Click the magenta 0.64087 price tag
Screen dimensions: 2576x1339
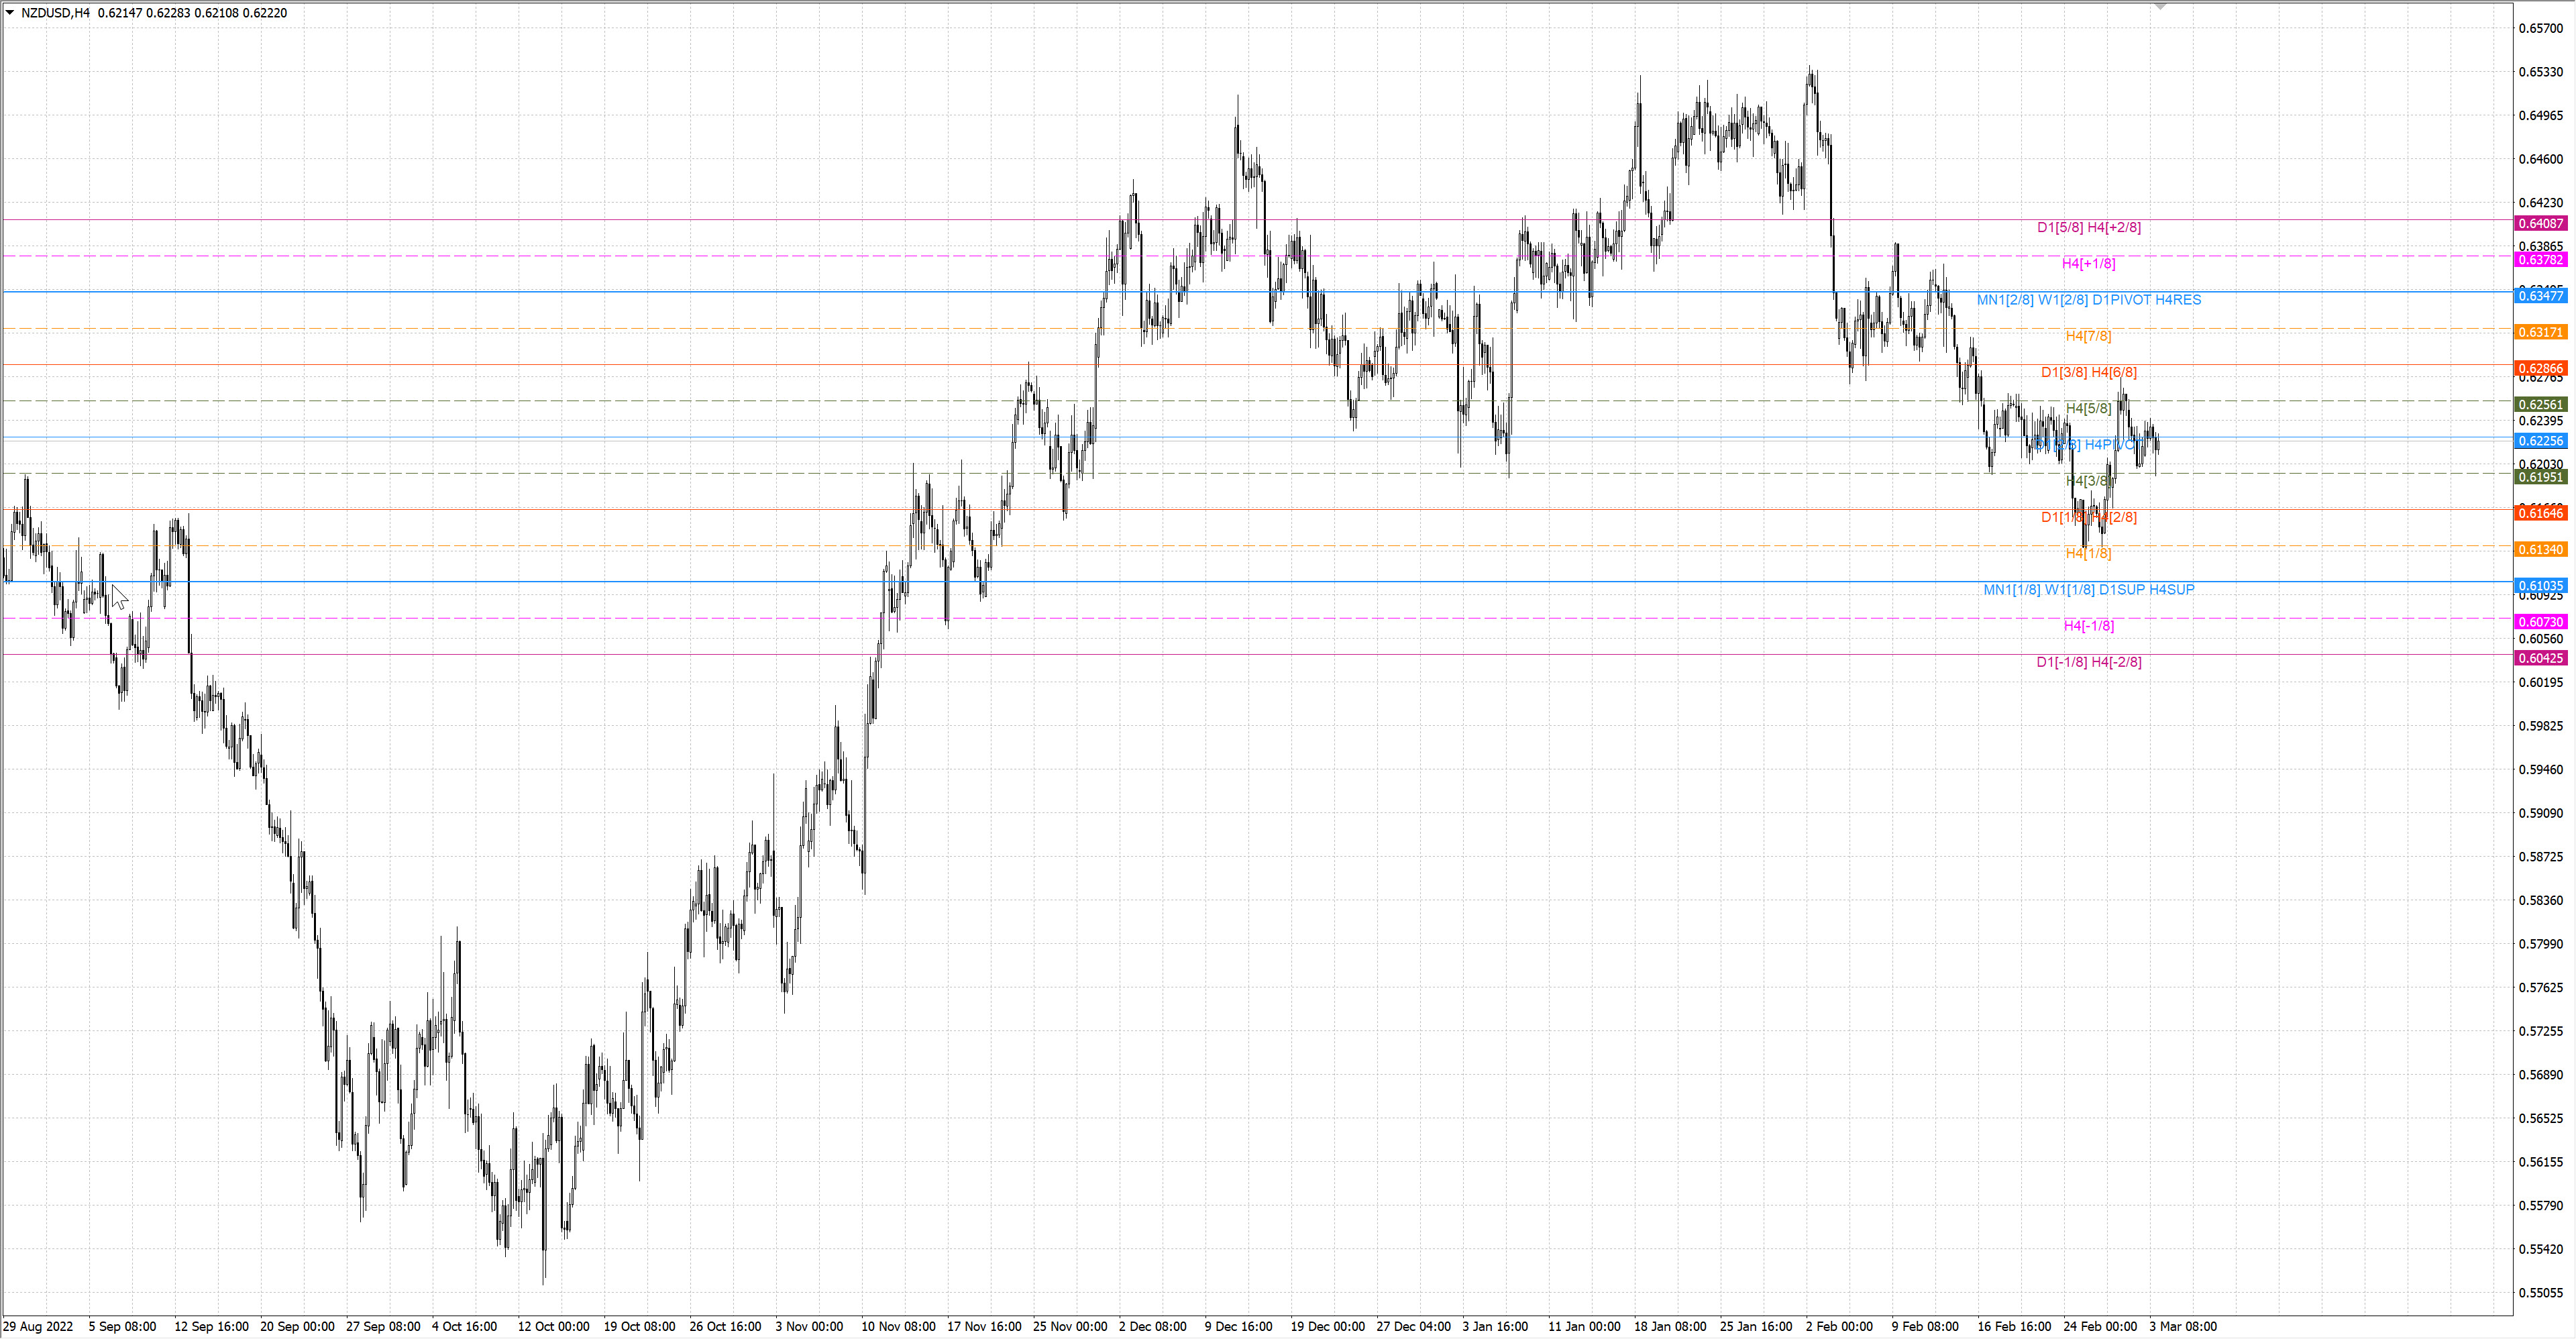click(2540, 223)
